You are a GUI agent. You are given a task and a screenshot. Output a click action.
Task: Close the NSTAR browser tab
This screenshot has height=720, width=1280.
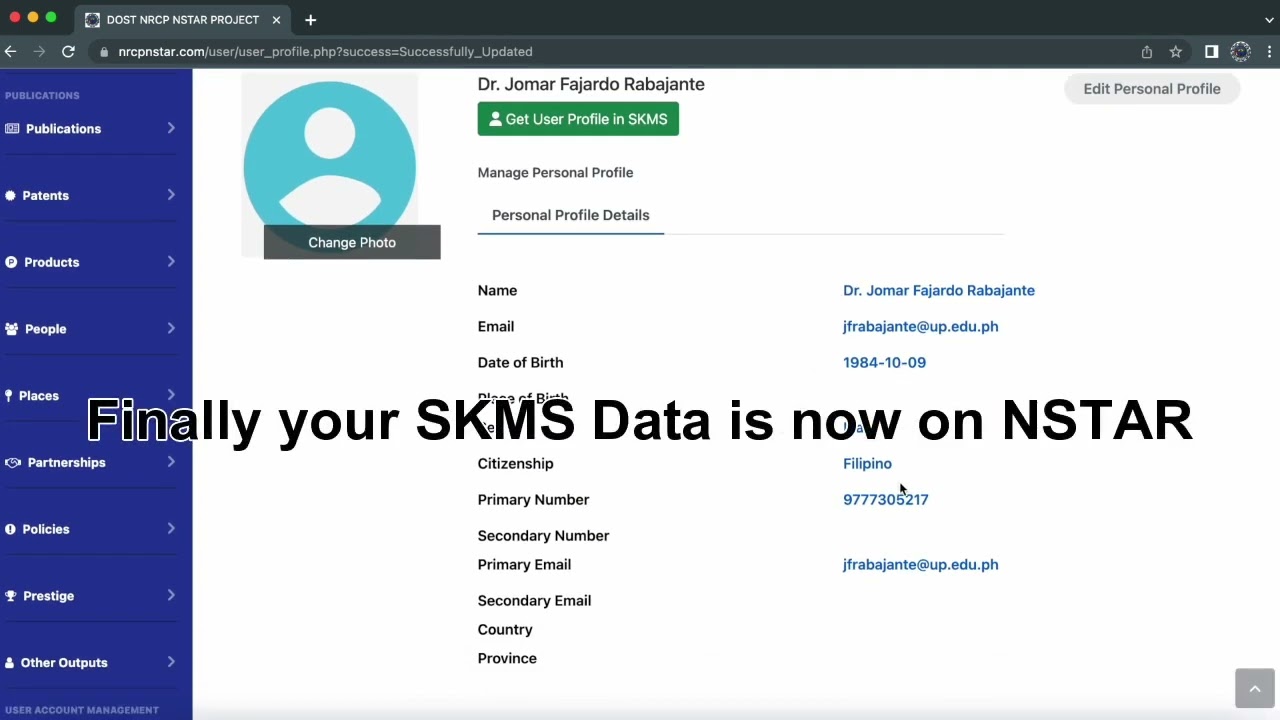(x=276, y=20)
